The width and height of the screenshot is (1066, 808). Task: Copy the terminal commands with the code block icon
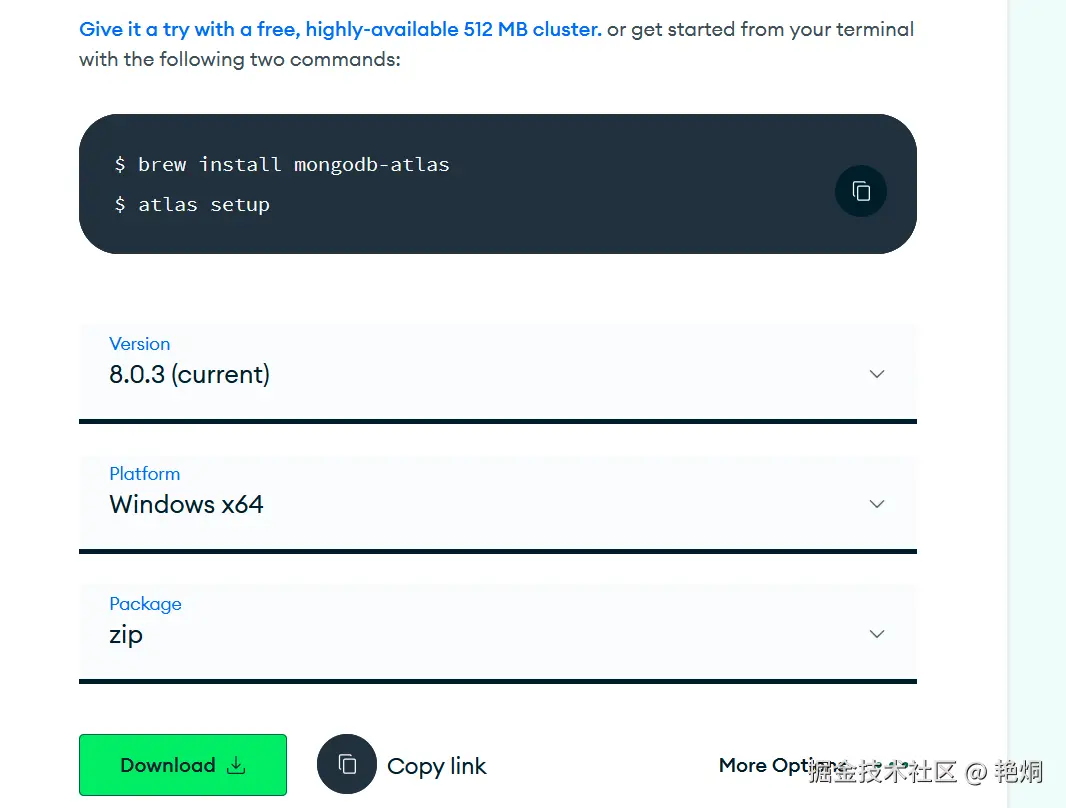click(x=861, y=191)
